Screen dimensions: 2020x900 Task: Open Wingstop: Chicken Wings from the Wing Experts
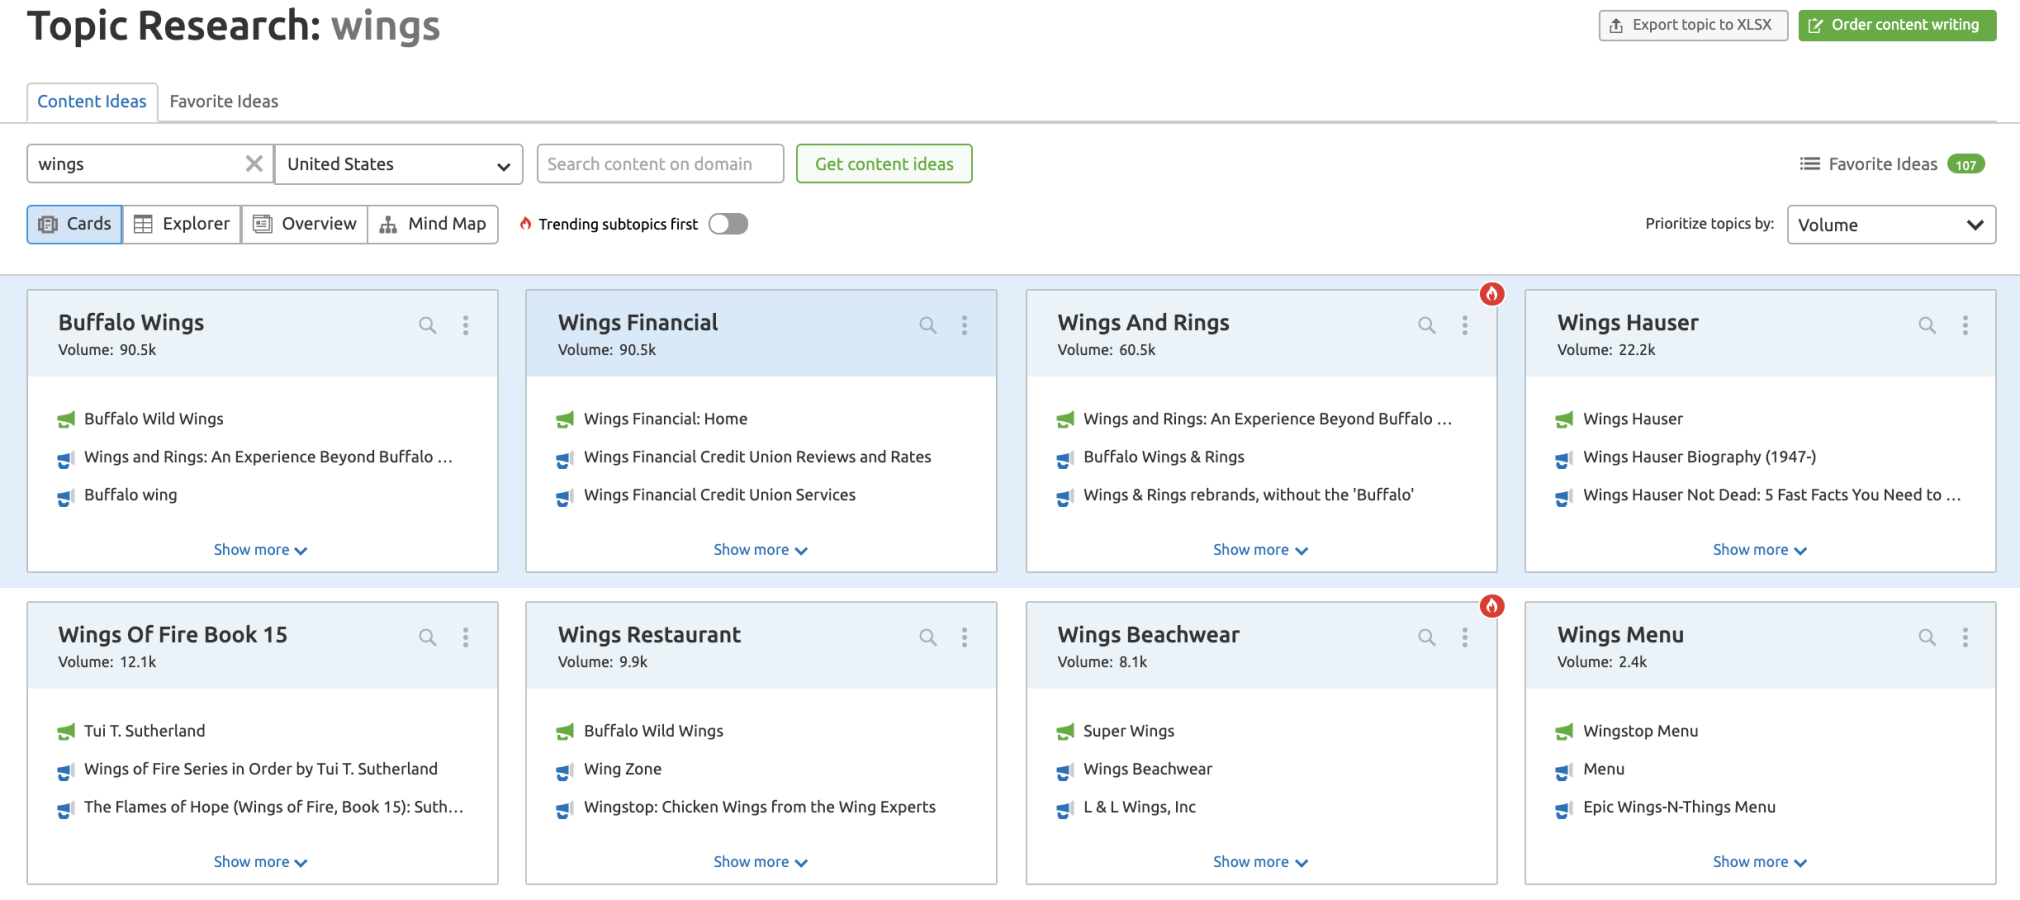coord(759,807)
